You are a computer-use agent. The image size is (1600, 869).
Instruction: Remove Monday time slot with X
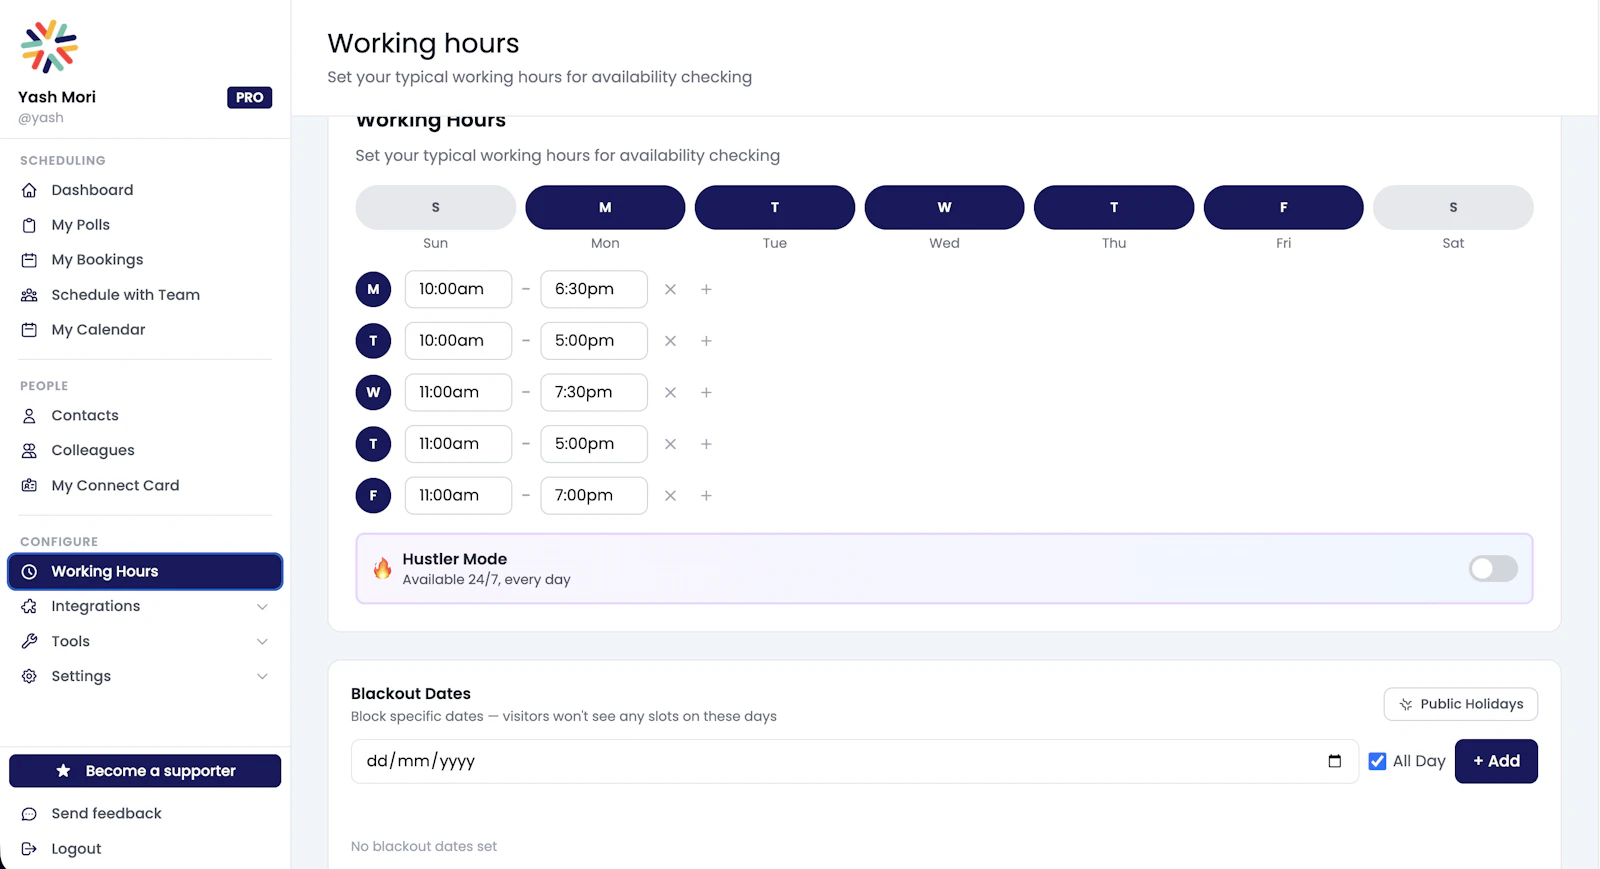tap(670, 290)
